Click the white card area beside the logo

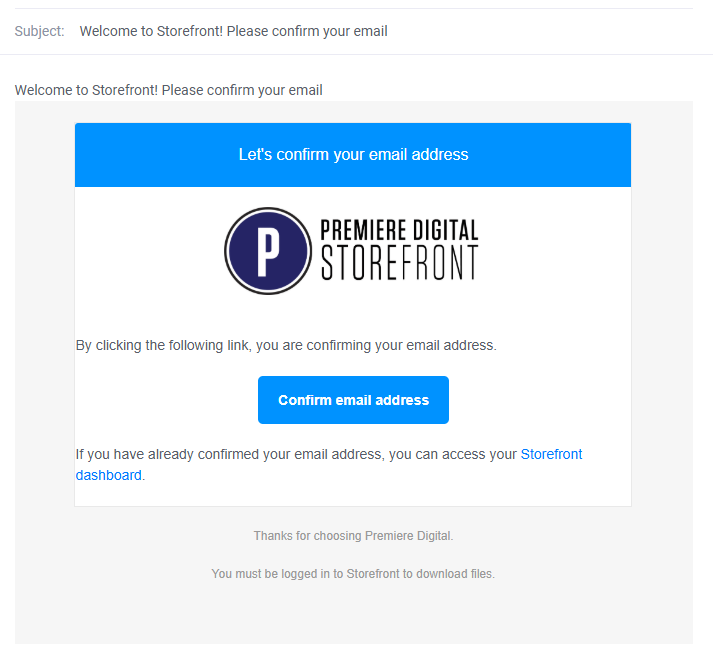click(555, 250)
